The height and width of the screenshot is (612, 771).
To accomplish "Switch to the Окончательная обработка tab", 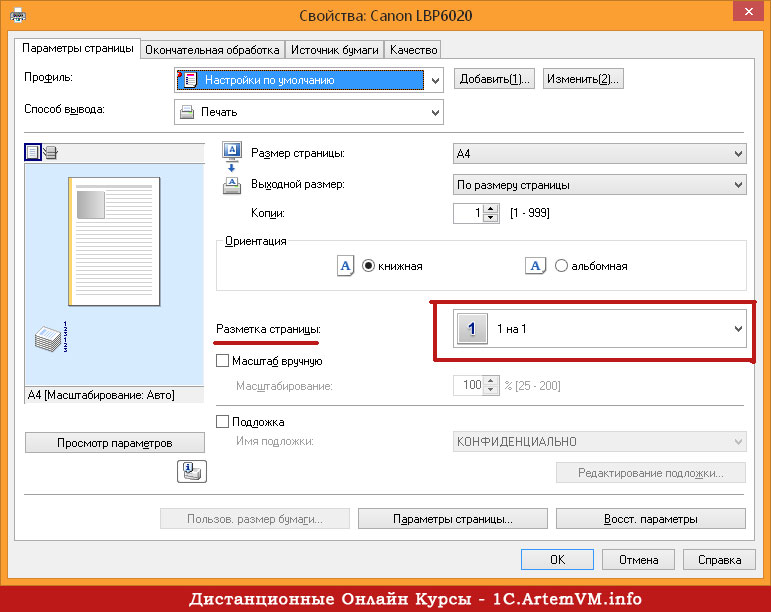I will (213, 49).
